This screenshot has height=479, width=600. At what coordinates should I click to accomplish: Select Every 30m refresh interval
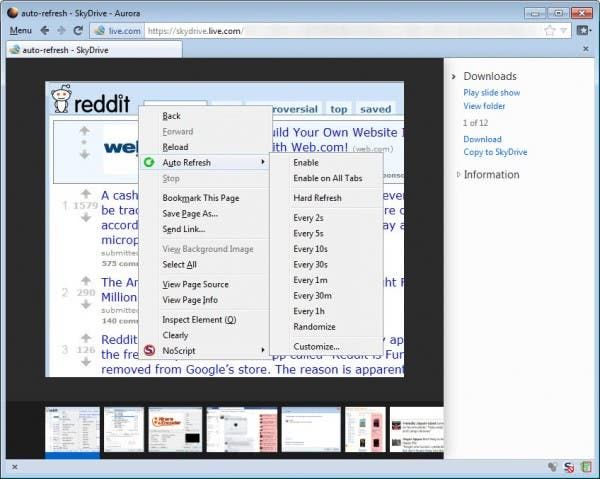point(313,296)
